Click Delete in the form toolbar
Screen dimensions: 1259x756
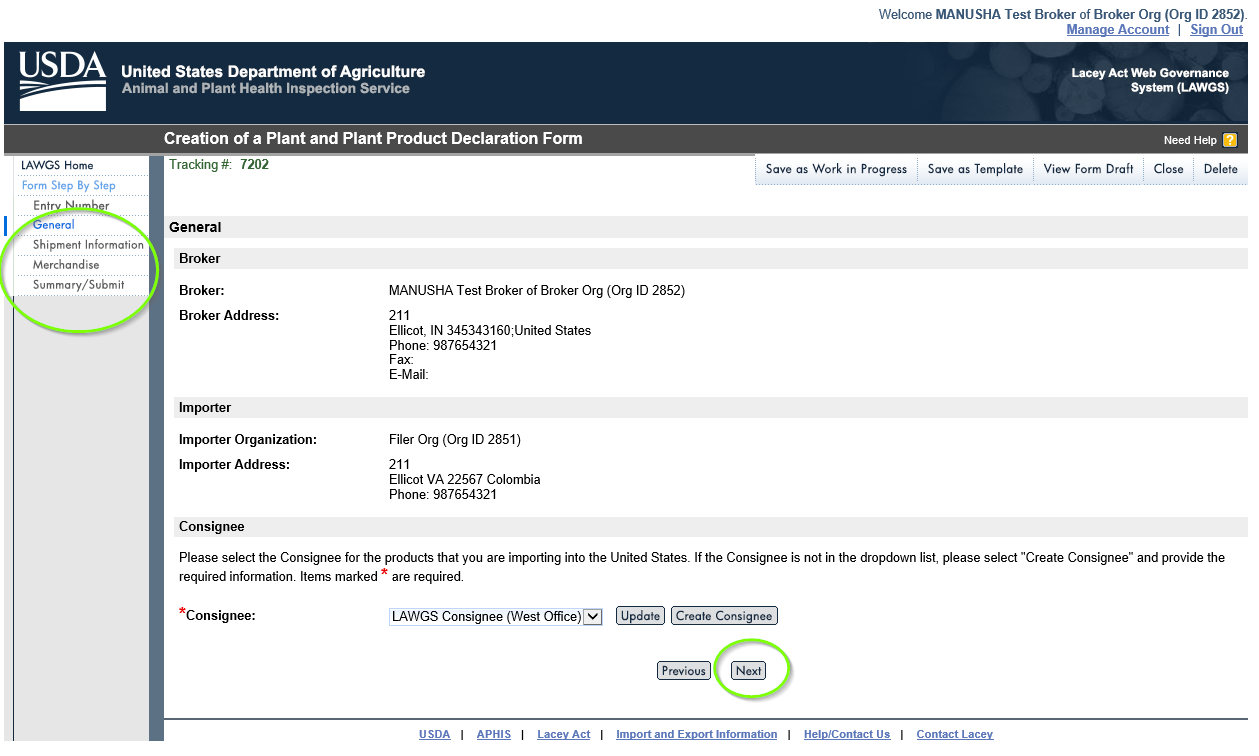(x=1220, y=169)
